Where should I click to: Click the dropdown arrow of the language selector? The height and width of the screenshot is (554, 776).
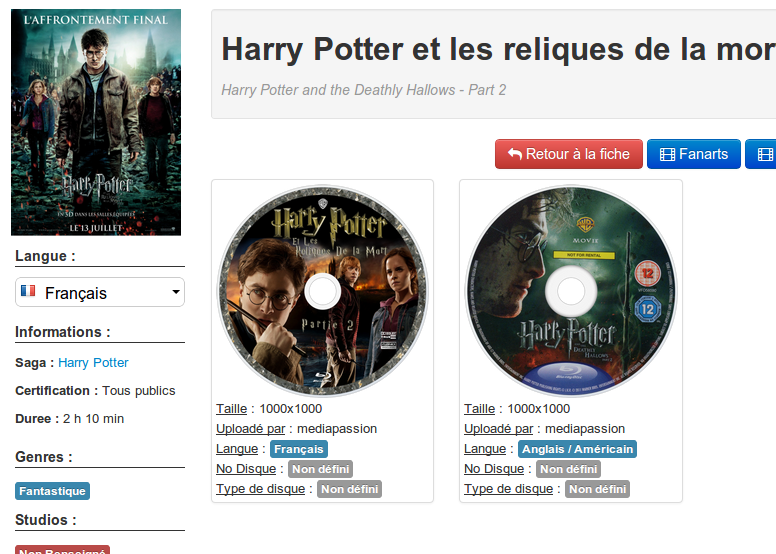(x=176, y=292)
